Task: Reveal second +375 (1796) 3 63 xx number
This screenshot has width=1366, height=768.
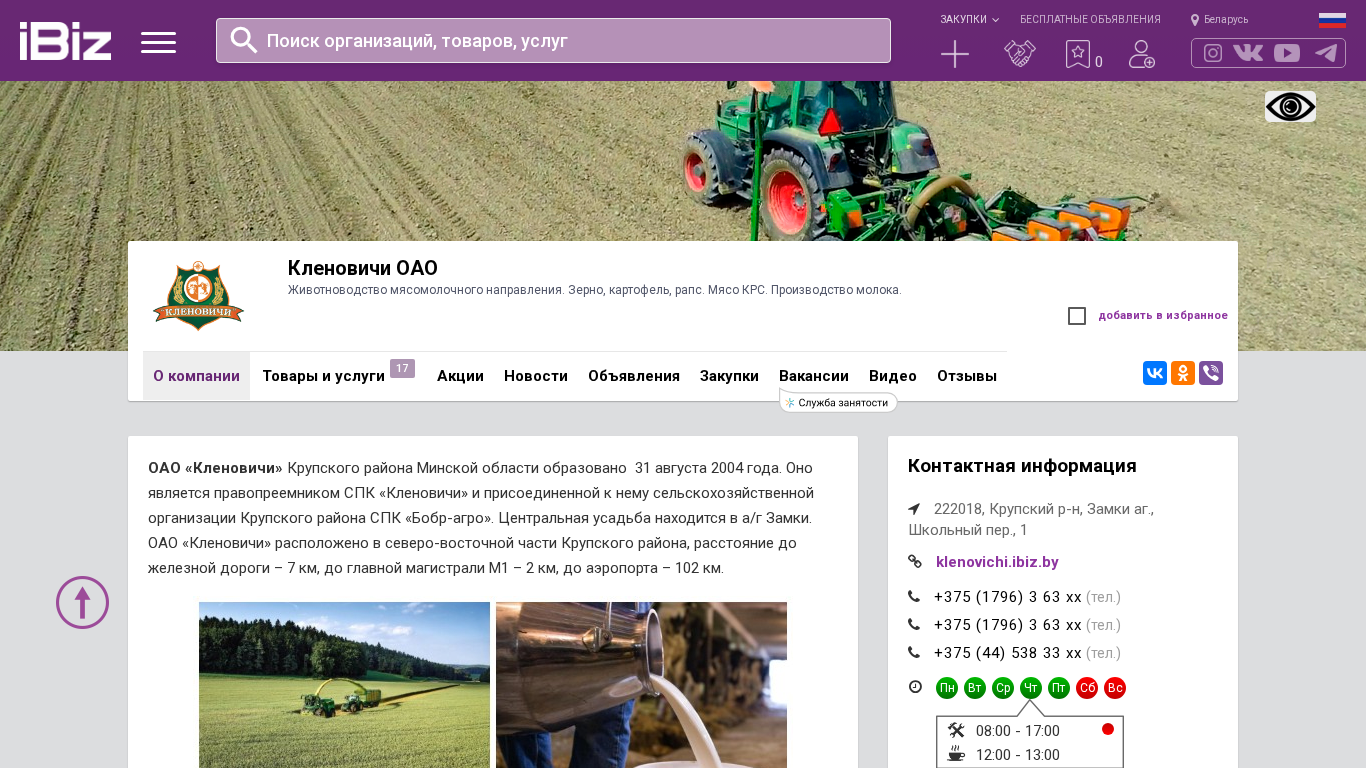Action: tap(1008, 625)
